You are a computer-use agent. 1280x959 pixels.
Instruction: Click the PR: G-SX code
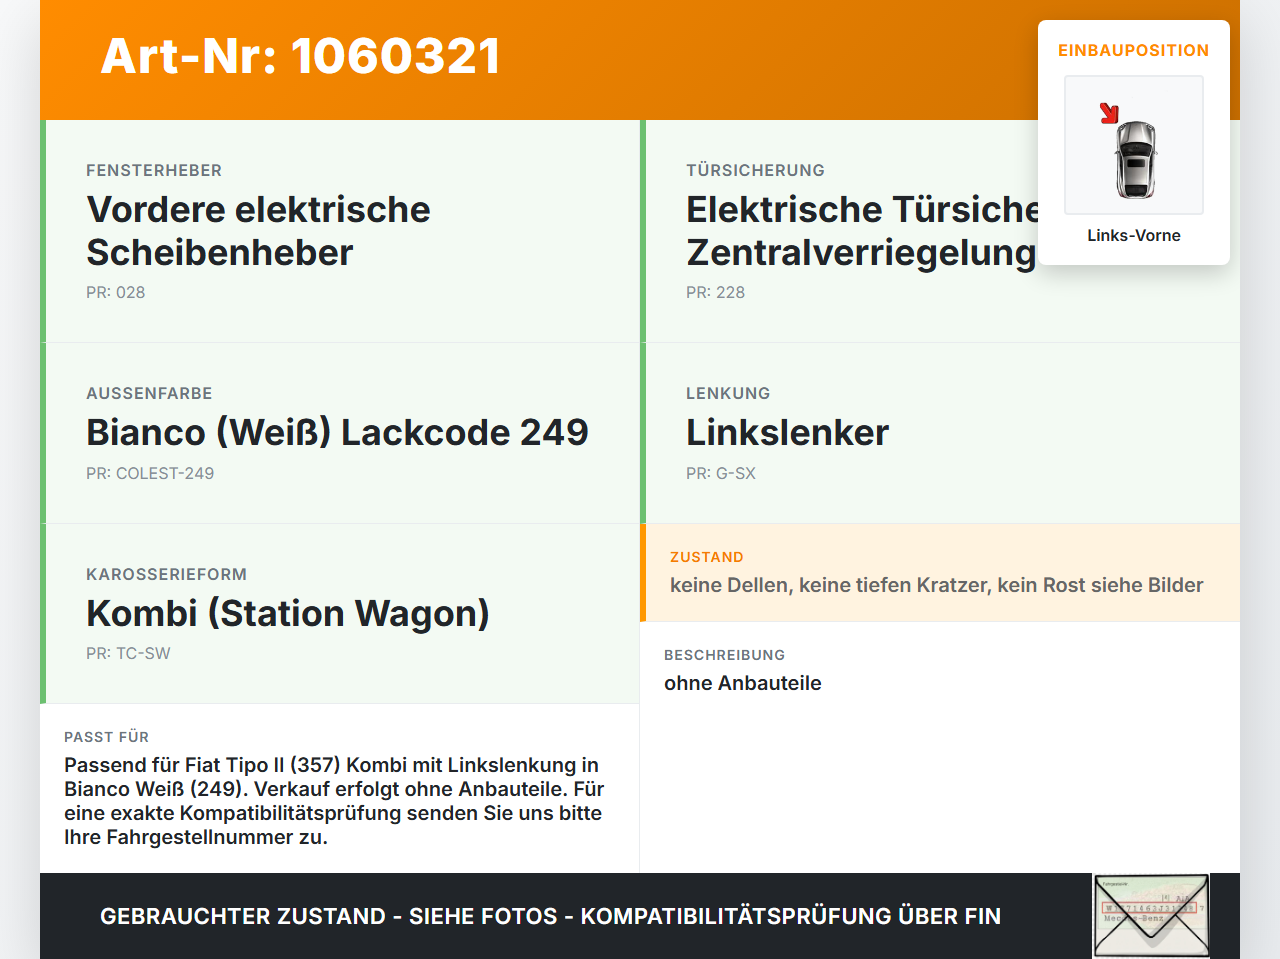point(721,473)
